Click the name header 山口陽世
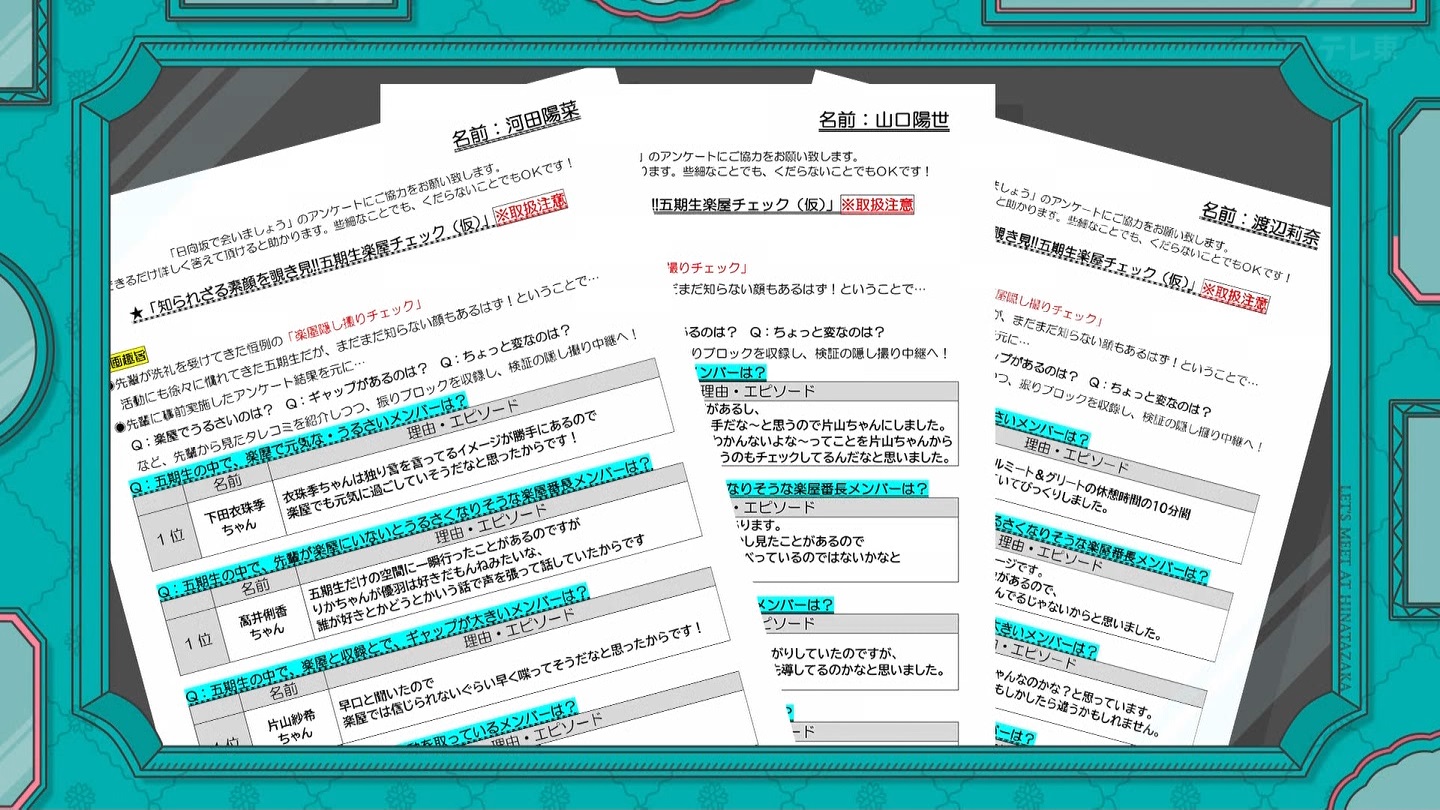1440x810 pixels. tap(883, 121)
